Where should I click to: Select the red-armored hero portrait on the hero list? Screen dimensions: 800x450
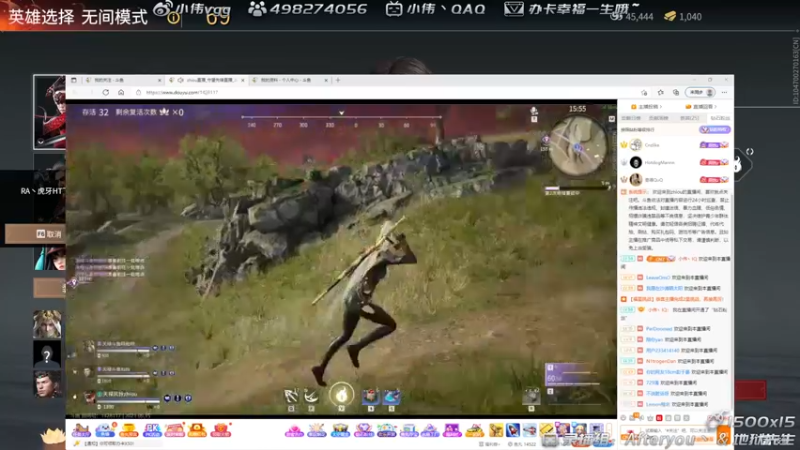(49, 110)
